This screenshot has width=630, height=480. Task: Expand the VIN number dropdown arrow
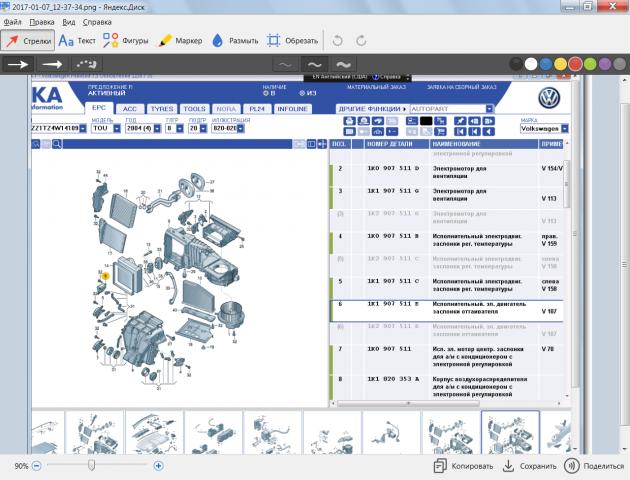(x=83, y=129)
